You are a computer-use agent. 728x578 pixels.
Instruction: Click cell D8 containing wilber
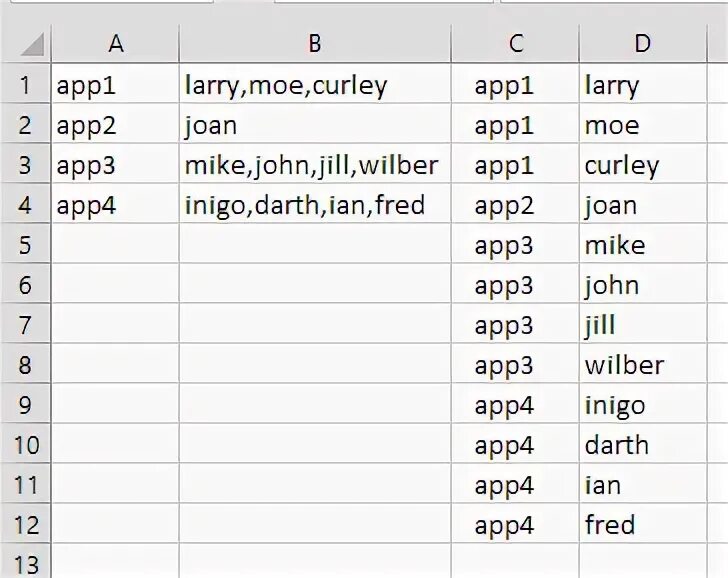point(642,366)
